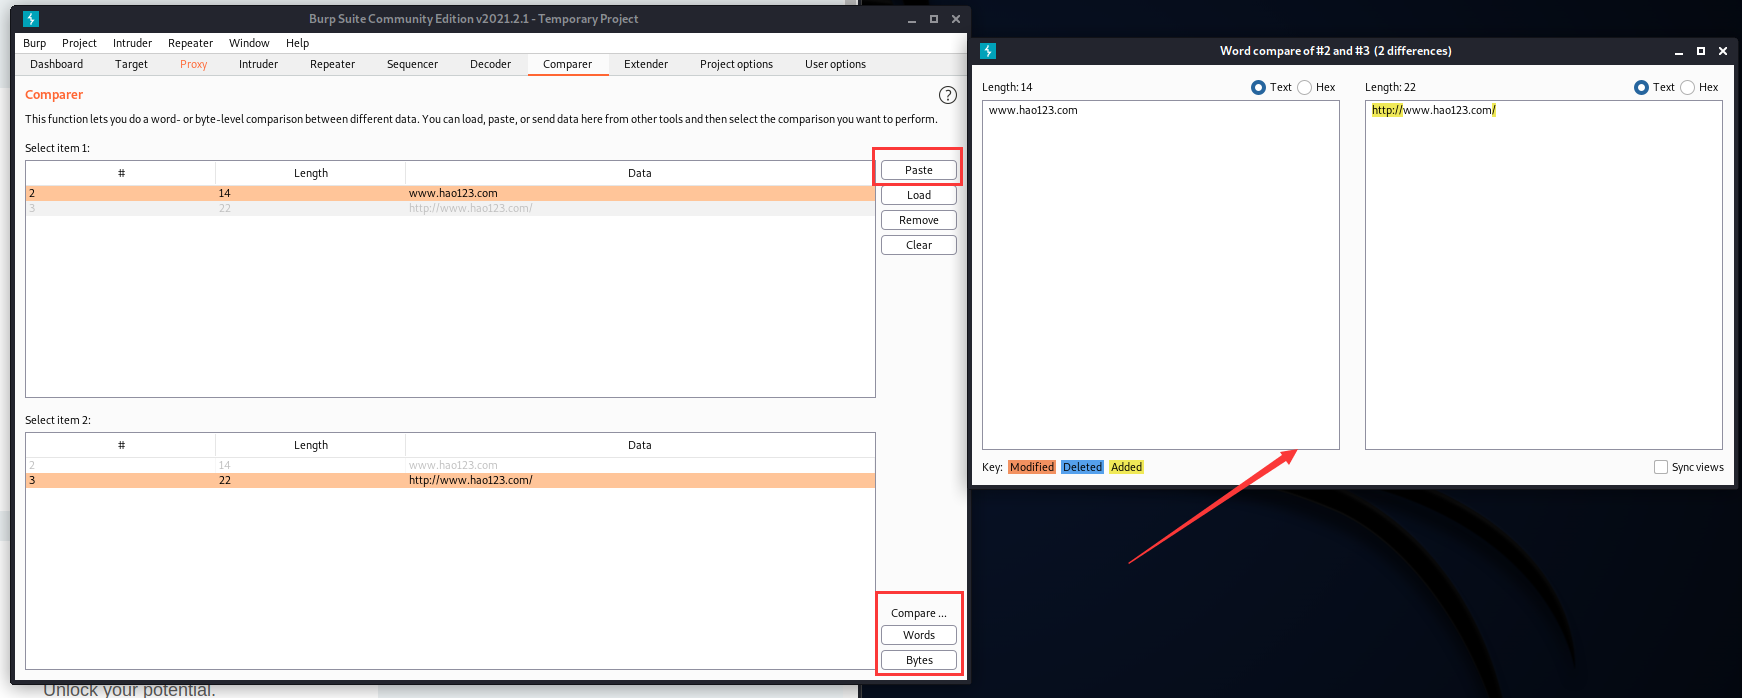Click the Remove button
The width and height of the screenshot is (1742, 698).
pyautogui.click(x=919, y=220)
